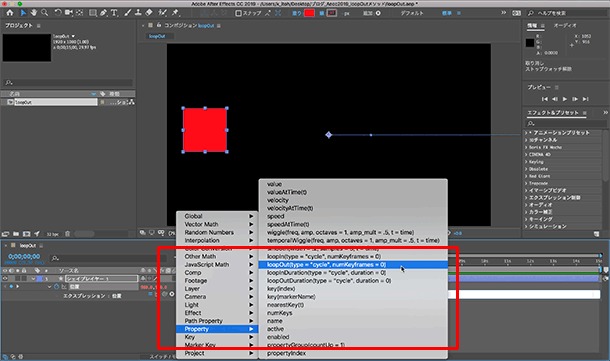Toggle lock switch for Shape Layer 1

(x=24, y=279)
